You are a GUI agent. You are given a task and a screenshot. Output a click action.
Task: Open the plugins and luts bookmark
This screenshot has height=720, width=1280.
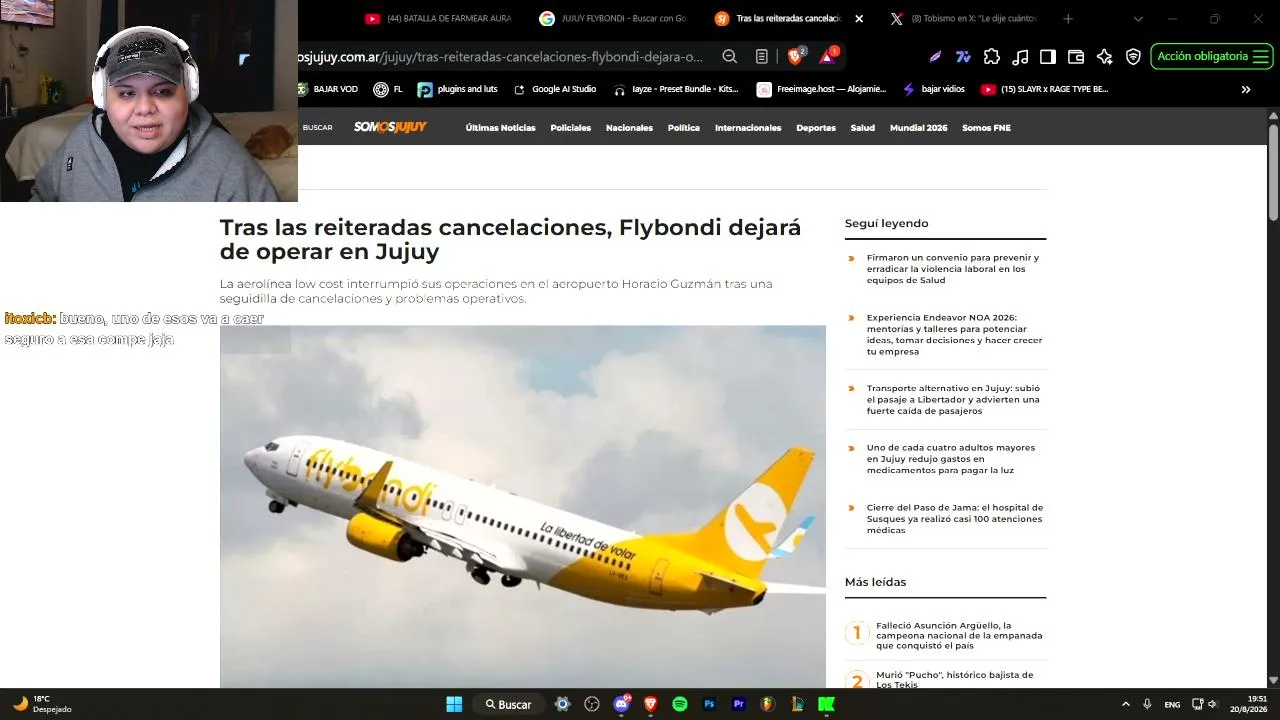pos(458,89)
